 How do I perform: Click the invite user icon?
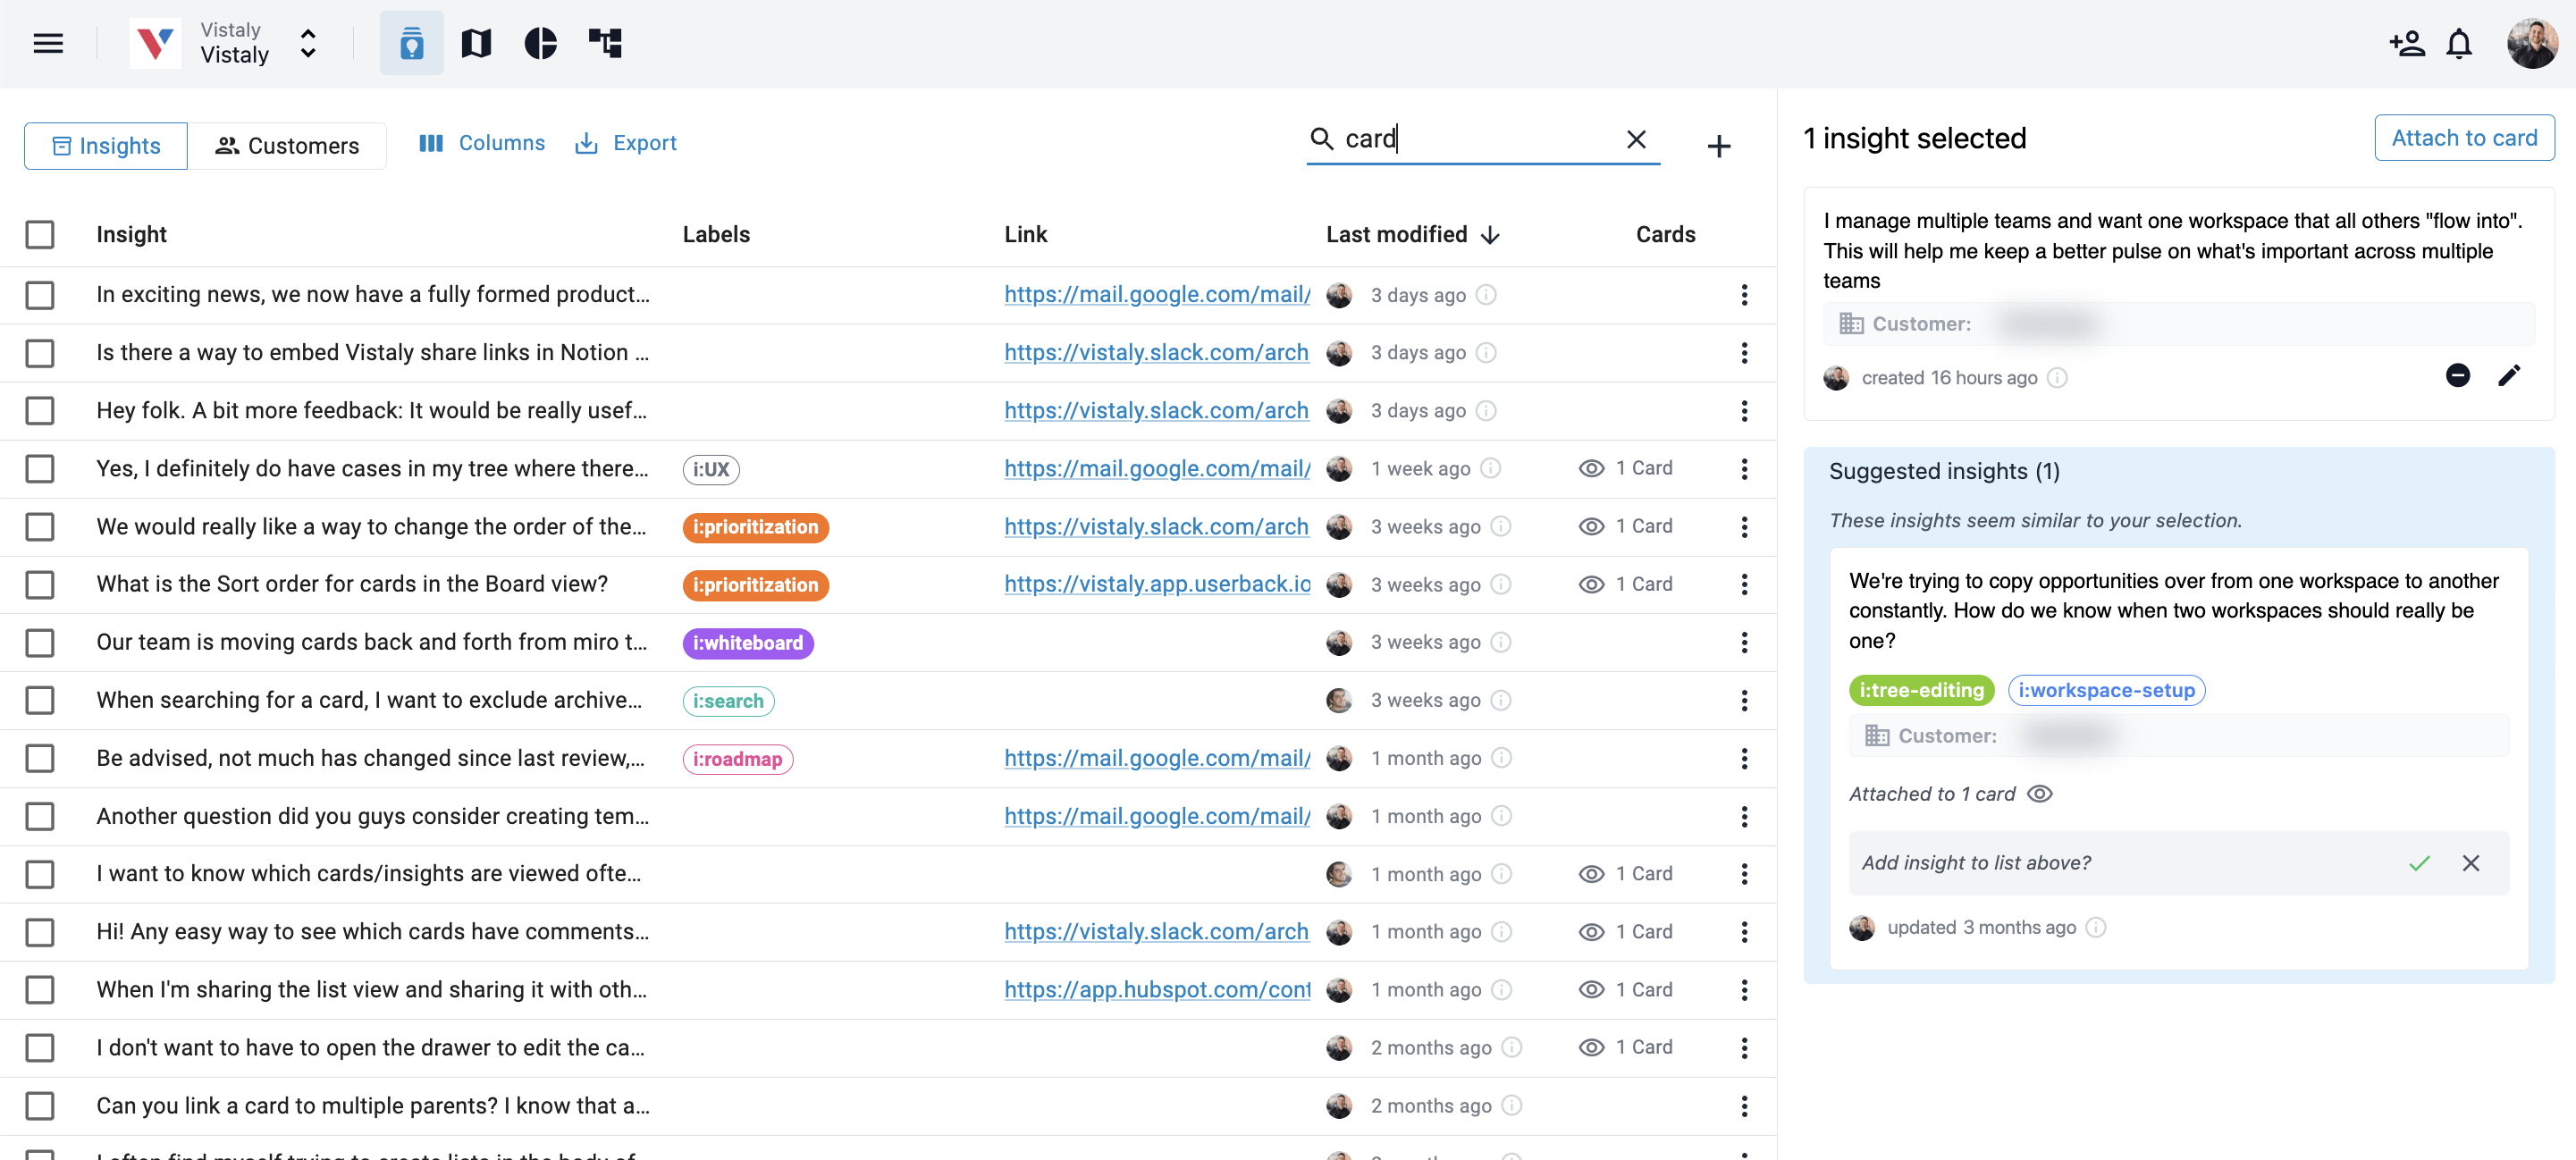tap(2407, 43)
